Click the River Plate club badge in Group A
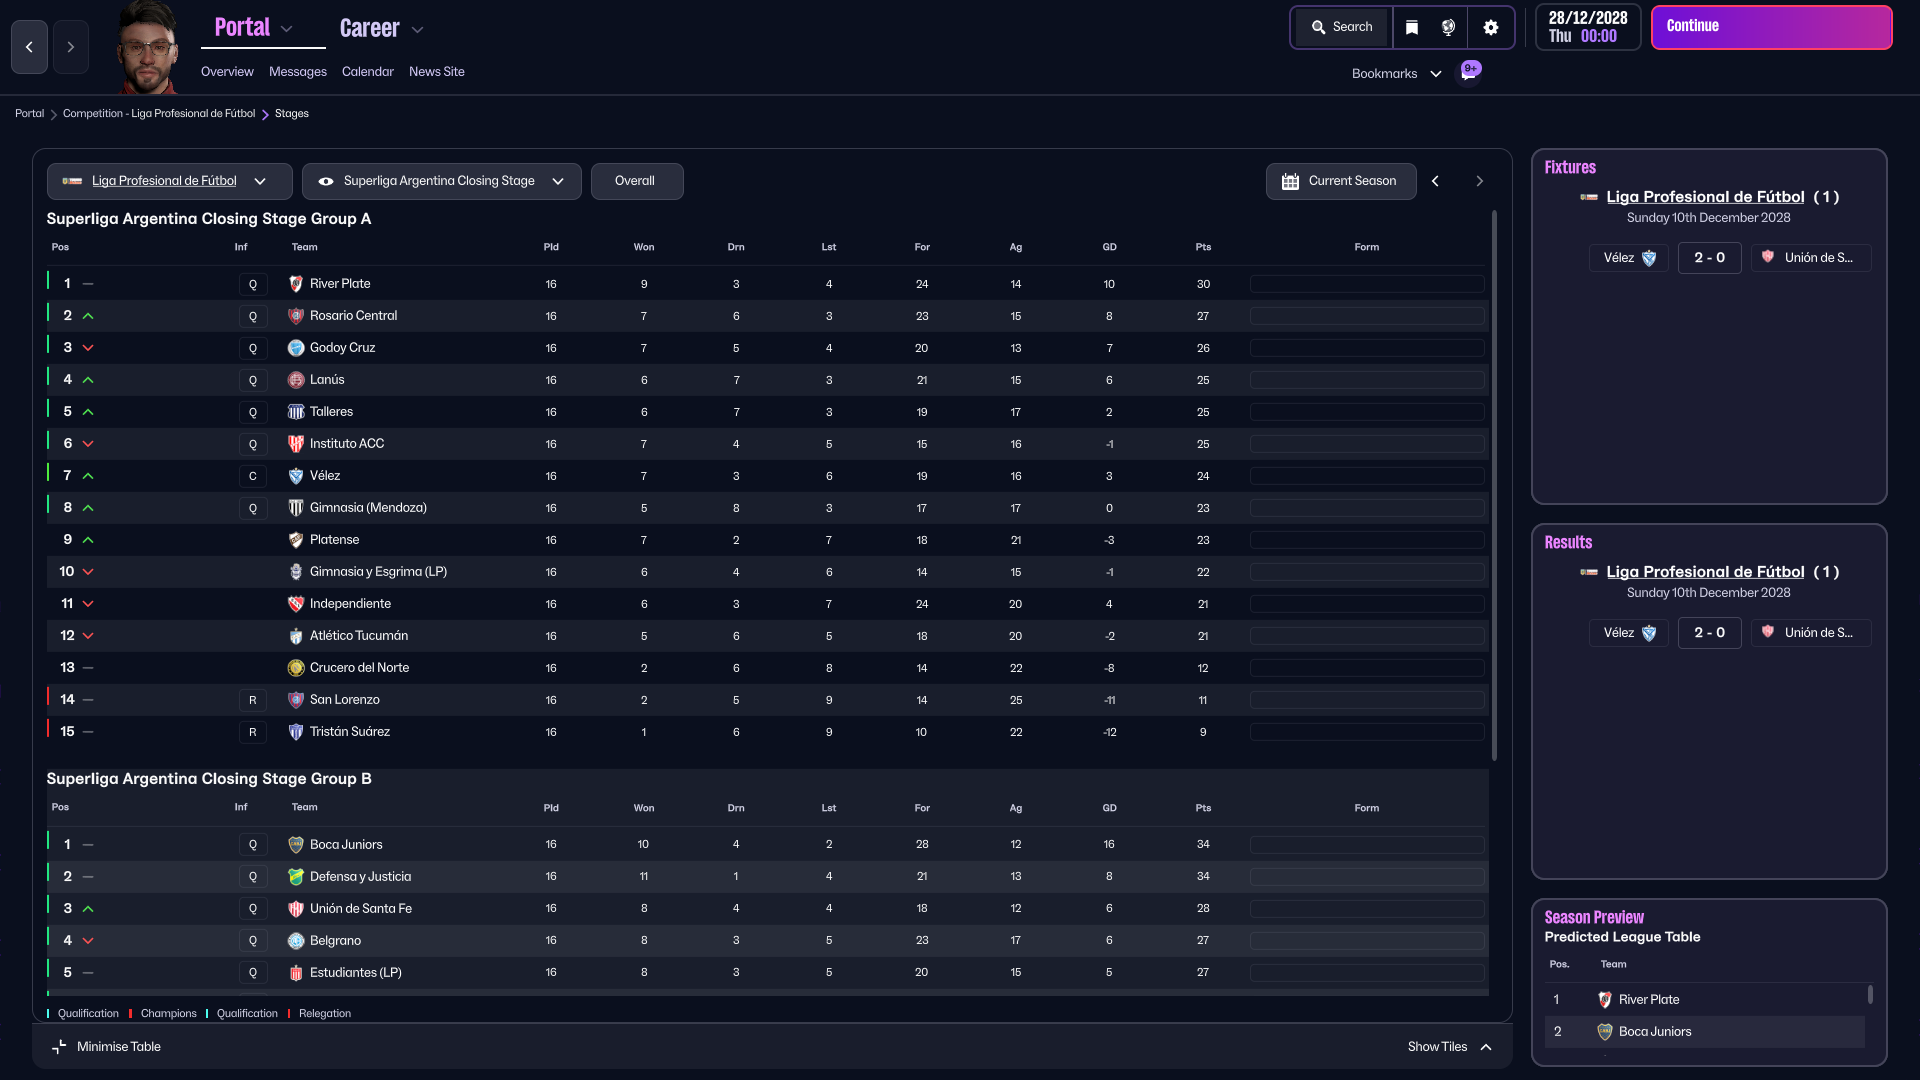This screenshot has height=1080, width=1920. pos(296,284)
